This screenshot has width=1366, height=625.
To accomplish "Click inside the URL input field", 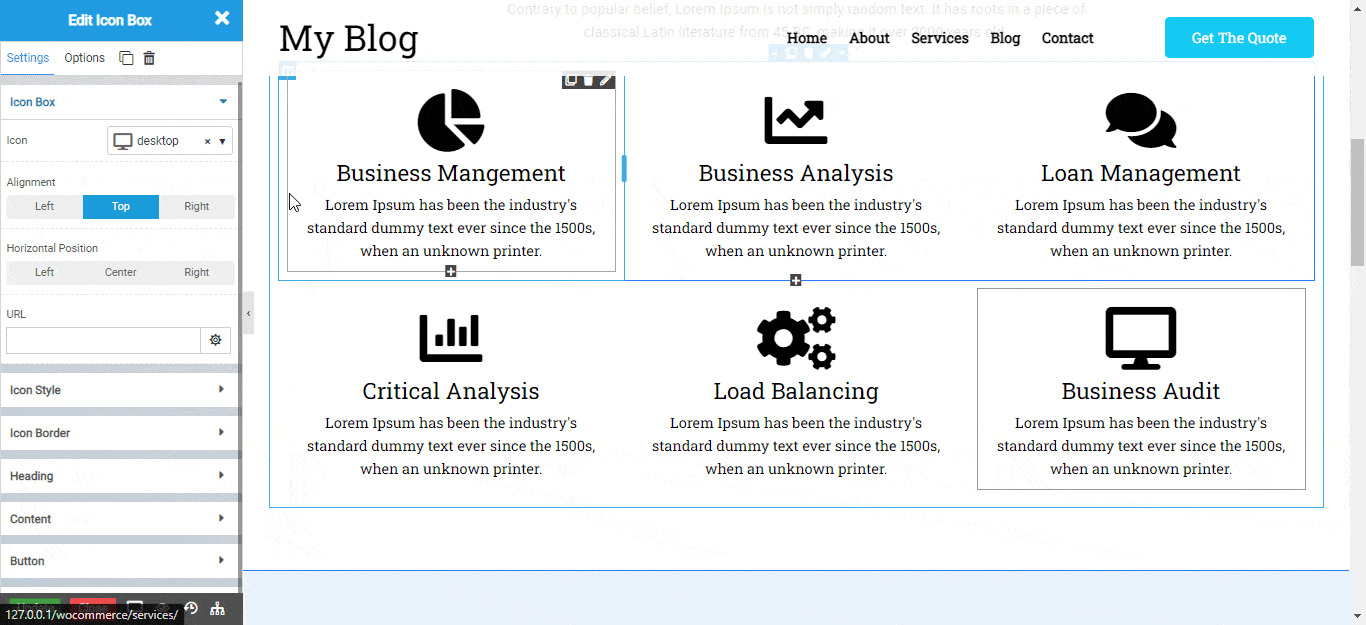I will (103, 340).
